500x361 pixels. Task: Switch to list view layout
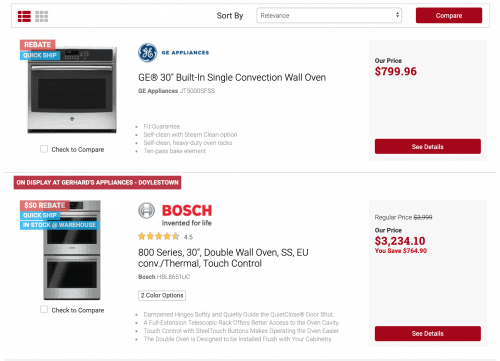click(24, 16)
